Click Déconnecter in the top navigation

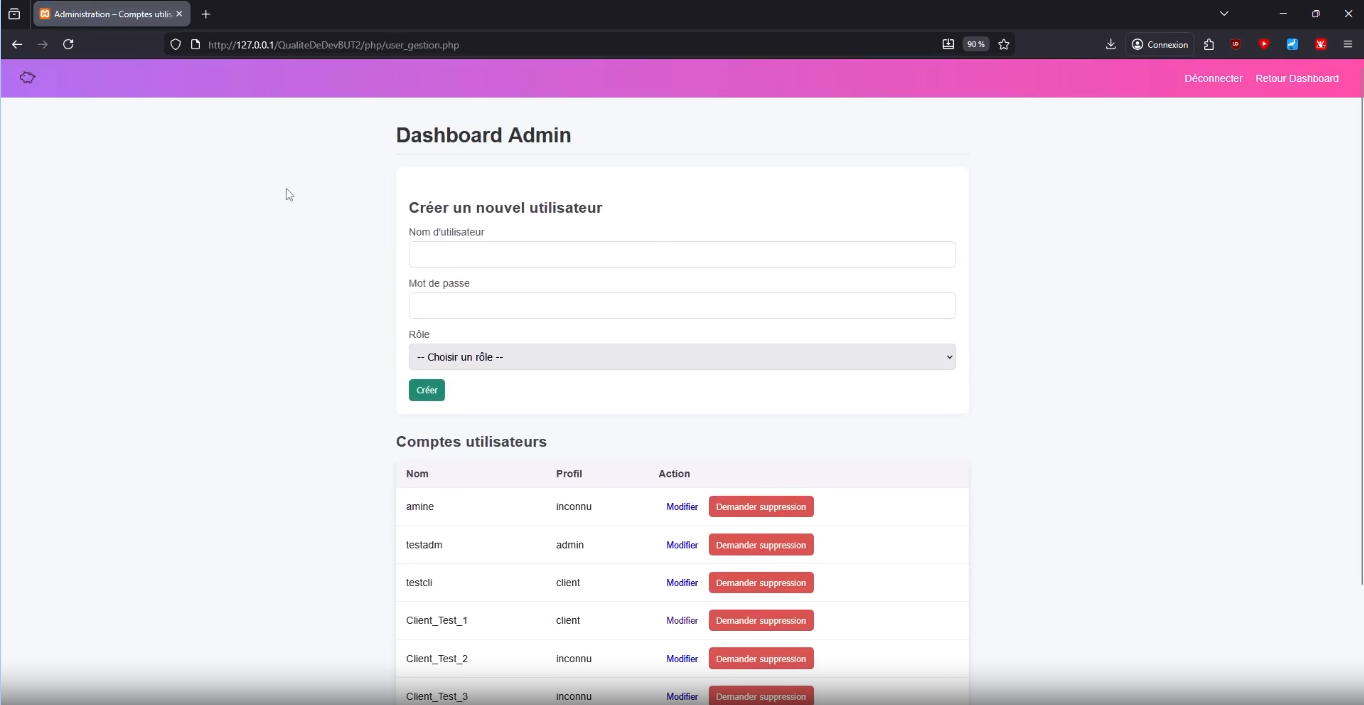click(1213, 79)
